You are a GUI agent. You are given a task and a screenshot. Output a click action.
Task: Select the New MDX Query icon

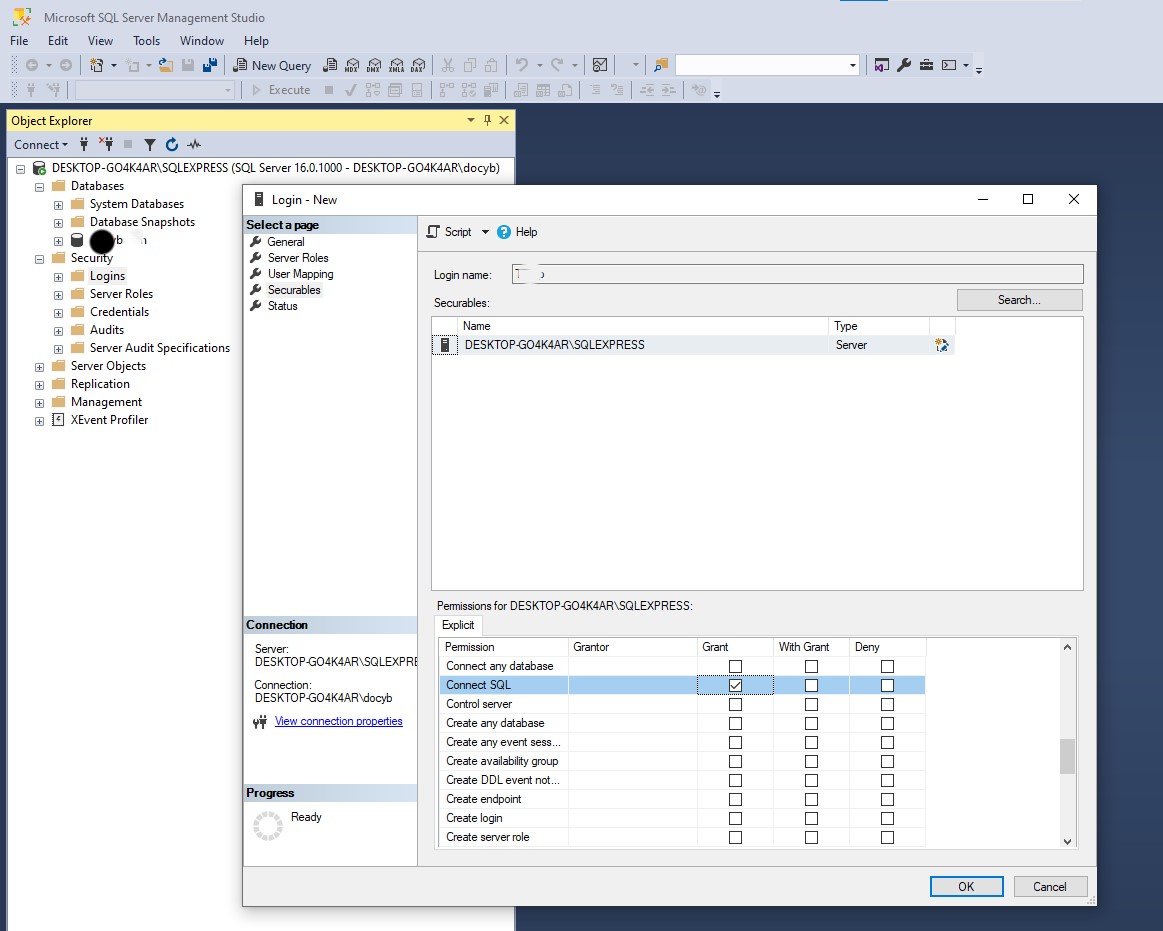coord(352,64)
